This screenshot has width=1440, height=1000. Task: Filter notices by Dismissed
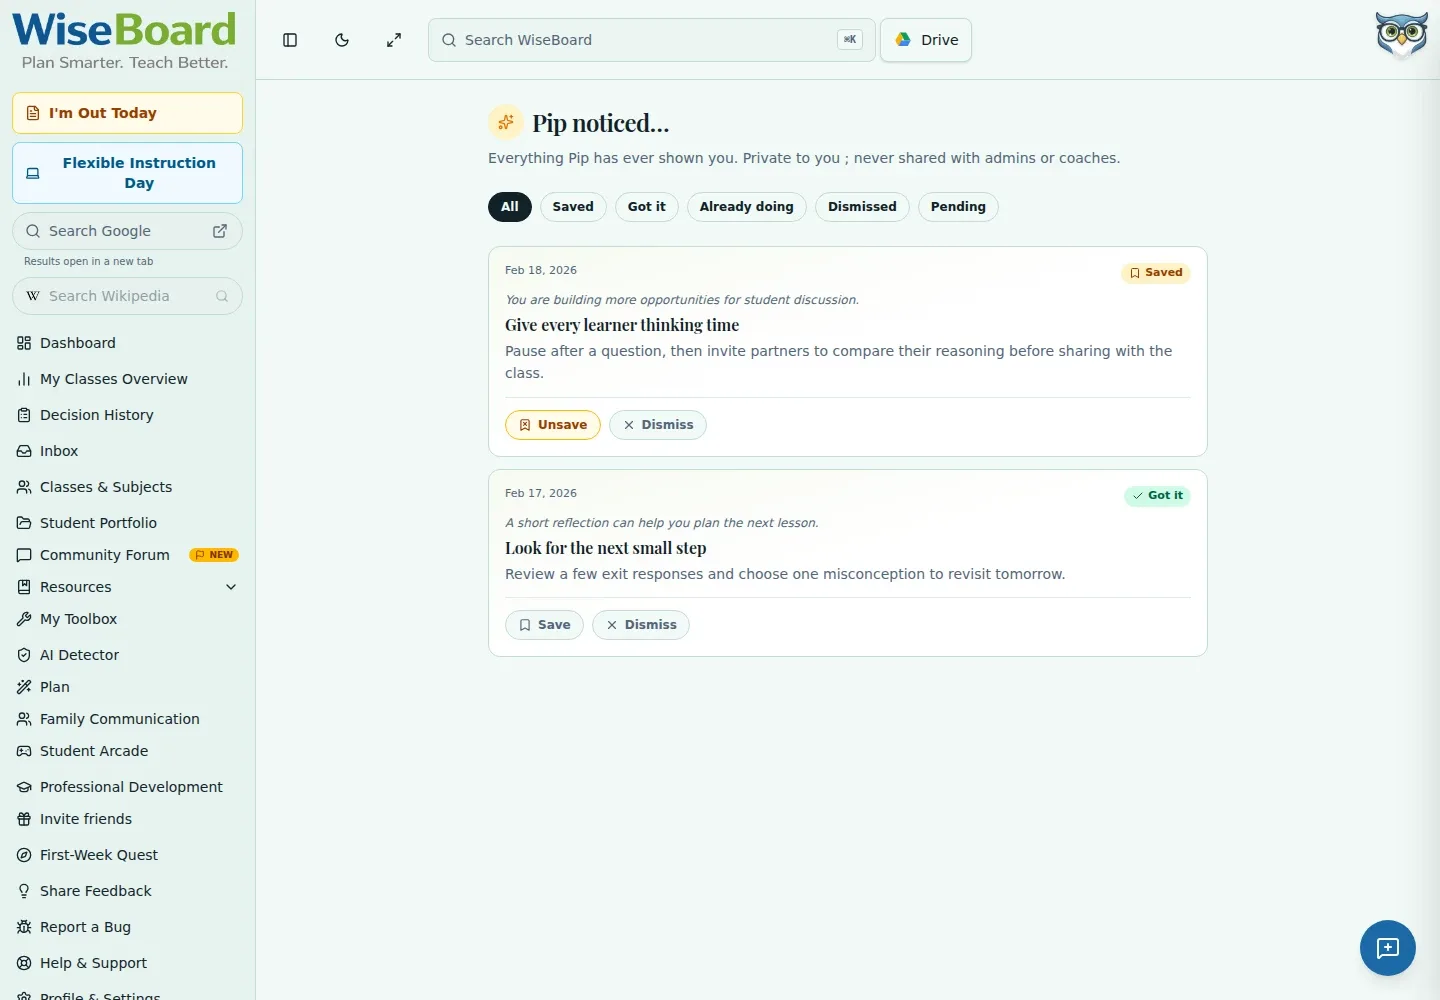862,207
